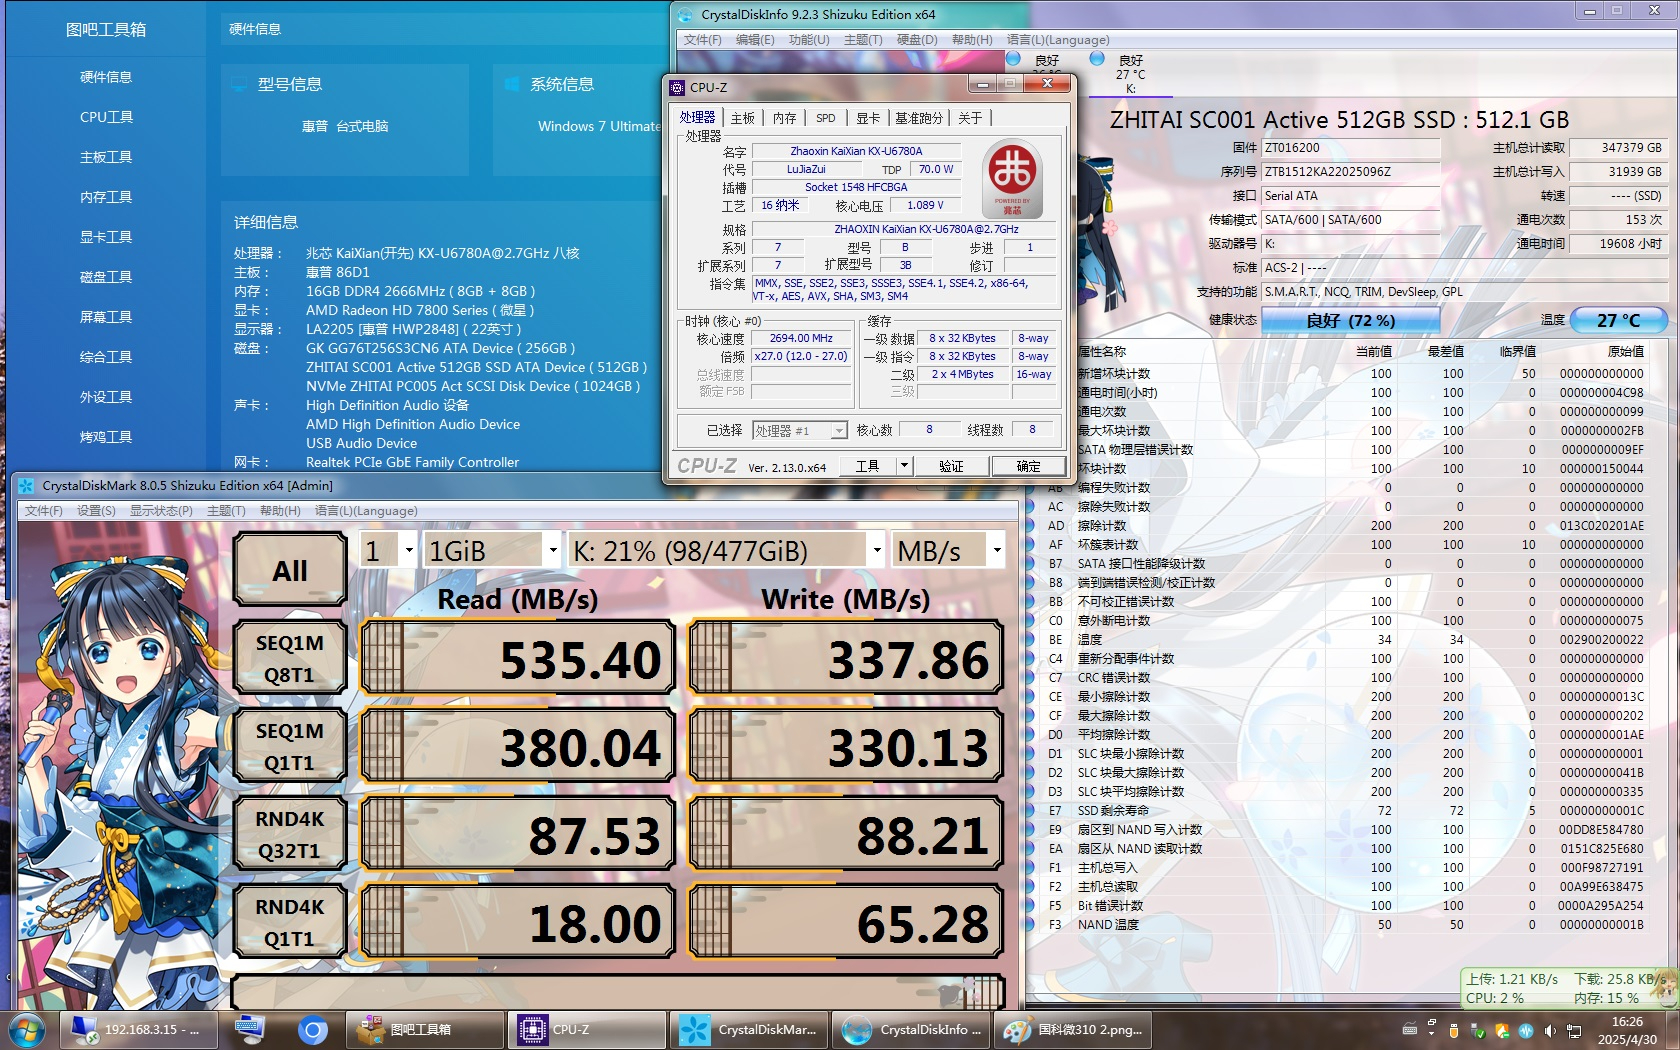Open the 工具 dropdown arrow in CPU-Z
The height and width of the screenshot is (1050, 1680).
coord(905,466)
